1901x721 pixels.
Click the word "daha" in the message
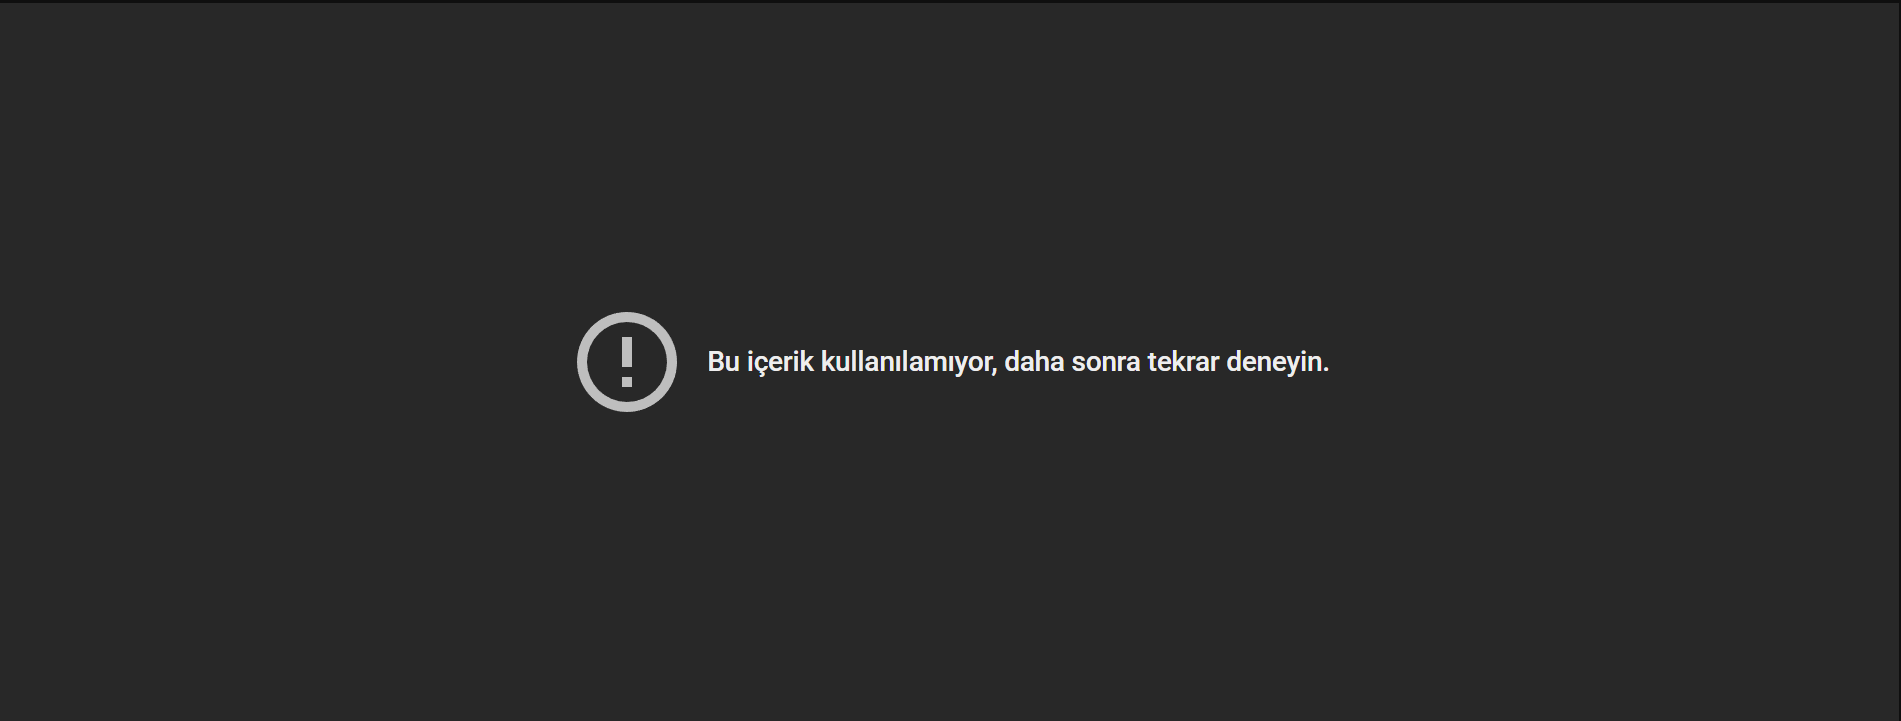1034,362
